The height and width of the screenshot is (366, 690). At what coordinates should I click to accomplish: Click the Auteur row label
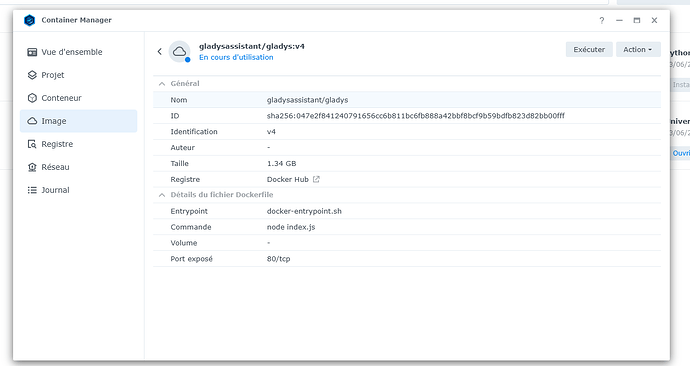point(183,147)
